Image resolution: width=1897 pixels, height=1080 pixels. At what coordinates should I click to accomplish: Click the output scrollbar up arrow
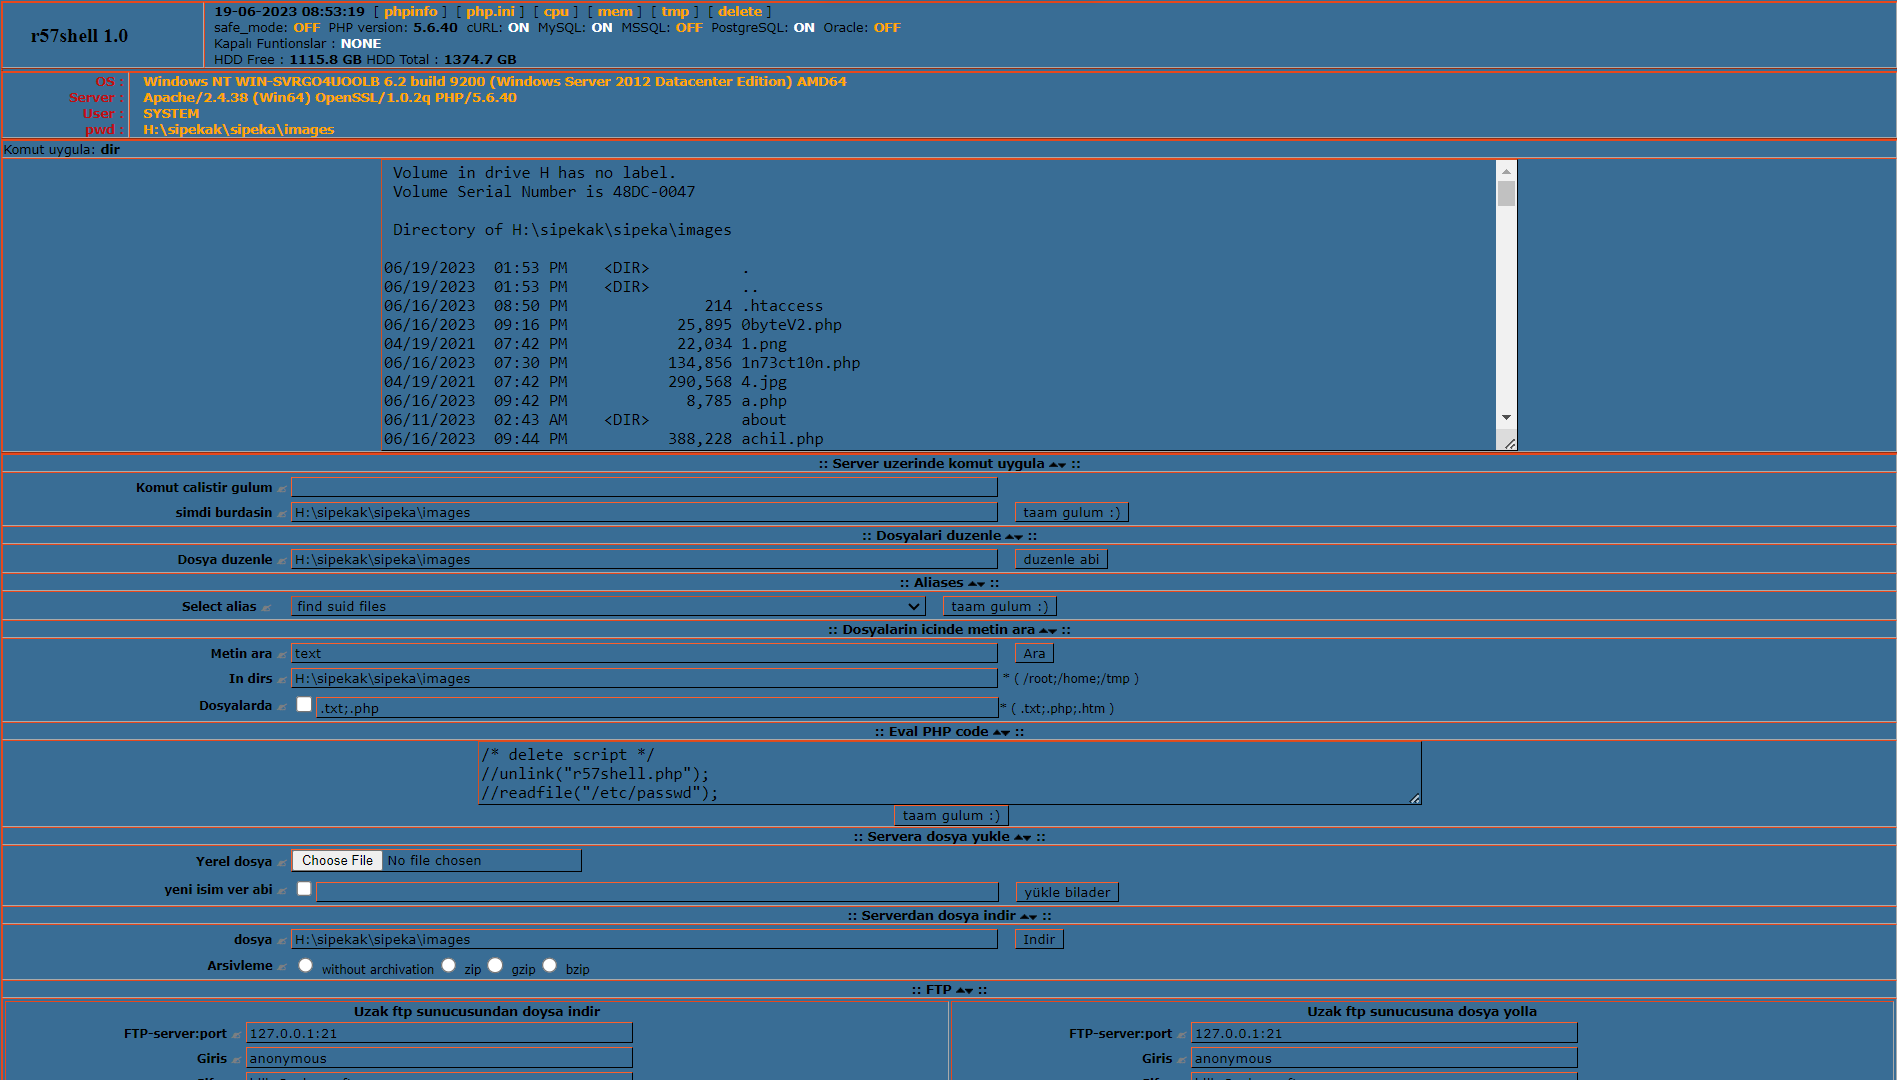coord(1506,171)
